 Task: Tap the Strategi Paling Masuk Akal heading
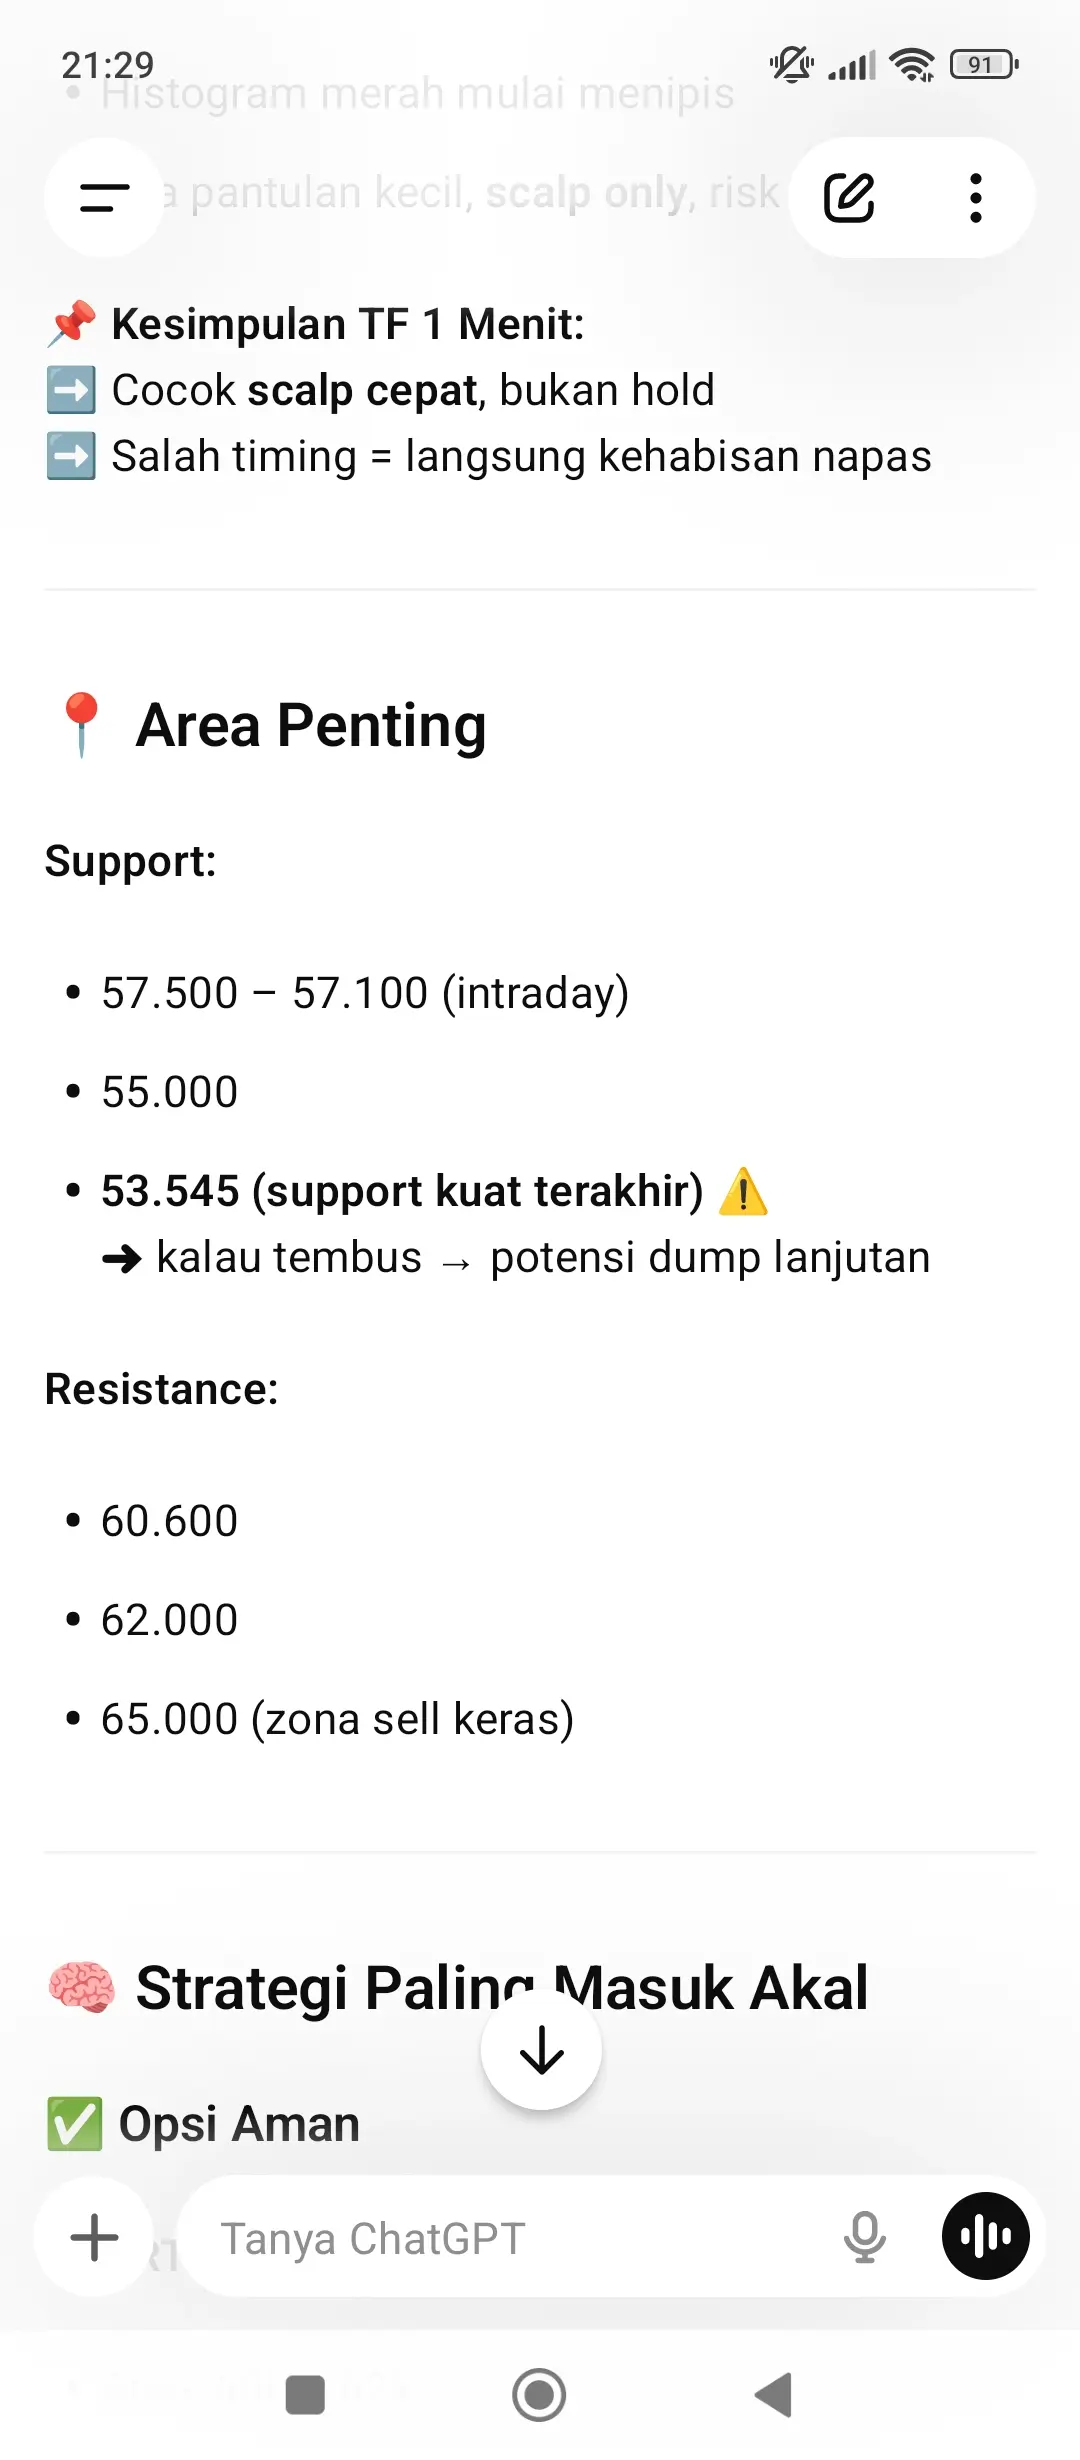point(501,1987)
